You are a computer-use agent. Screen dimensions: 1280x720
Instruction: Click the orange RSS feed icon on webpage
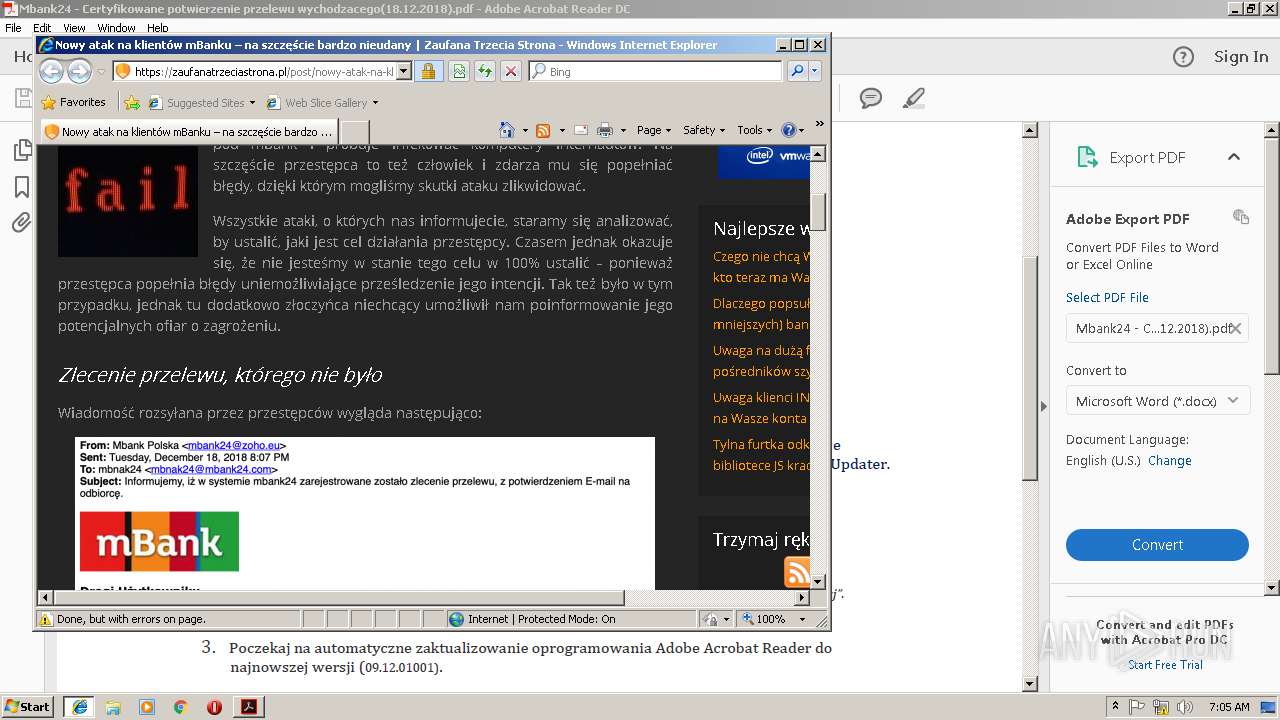797,573
